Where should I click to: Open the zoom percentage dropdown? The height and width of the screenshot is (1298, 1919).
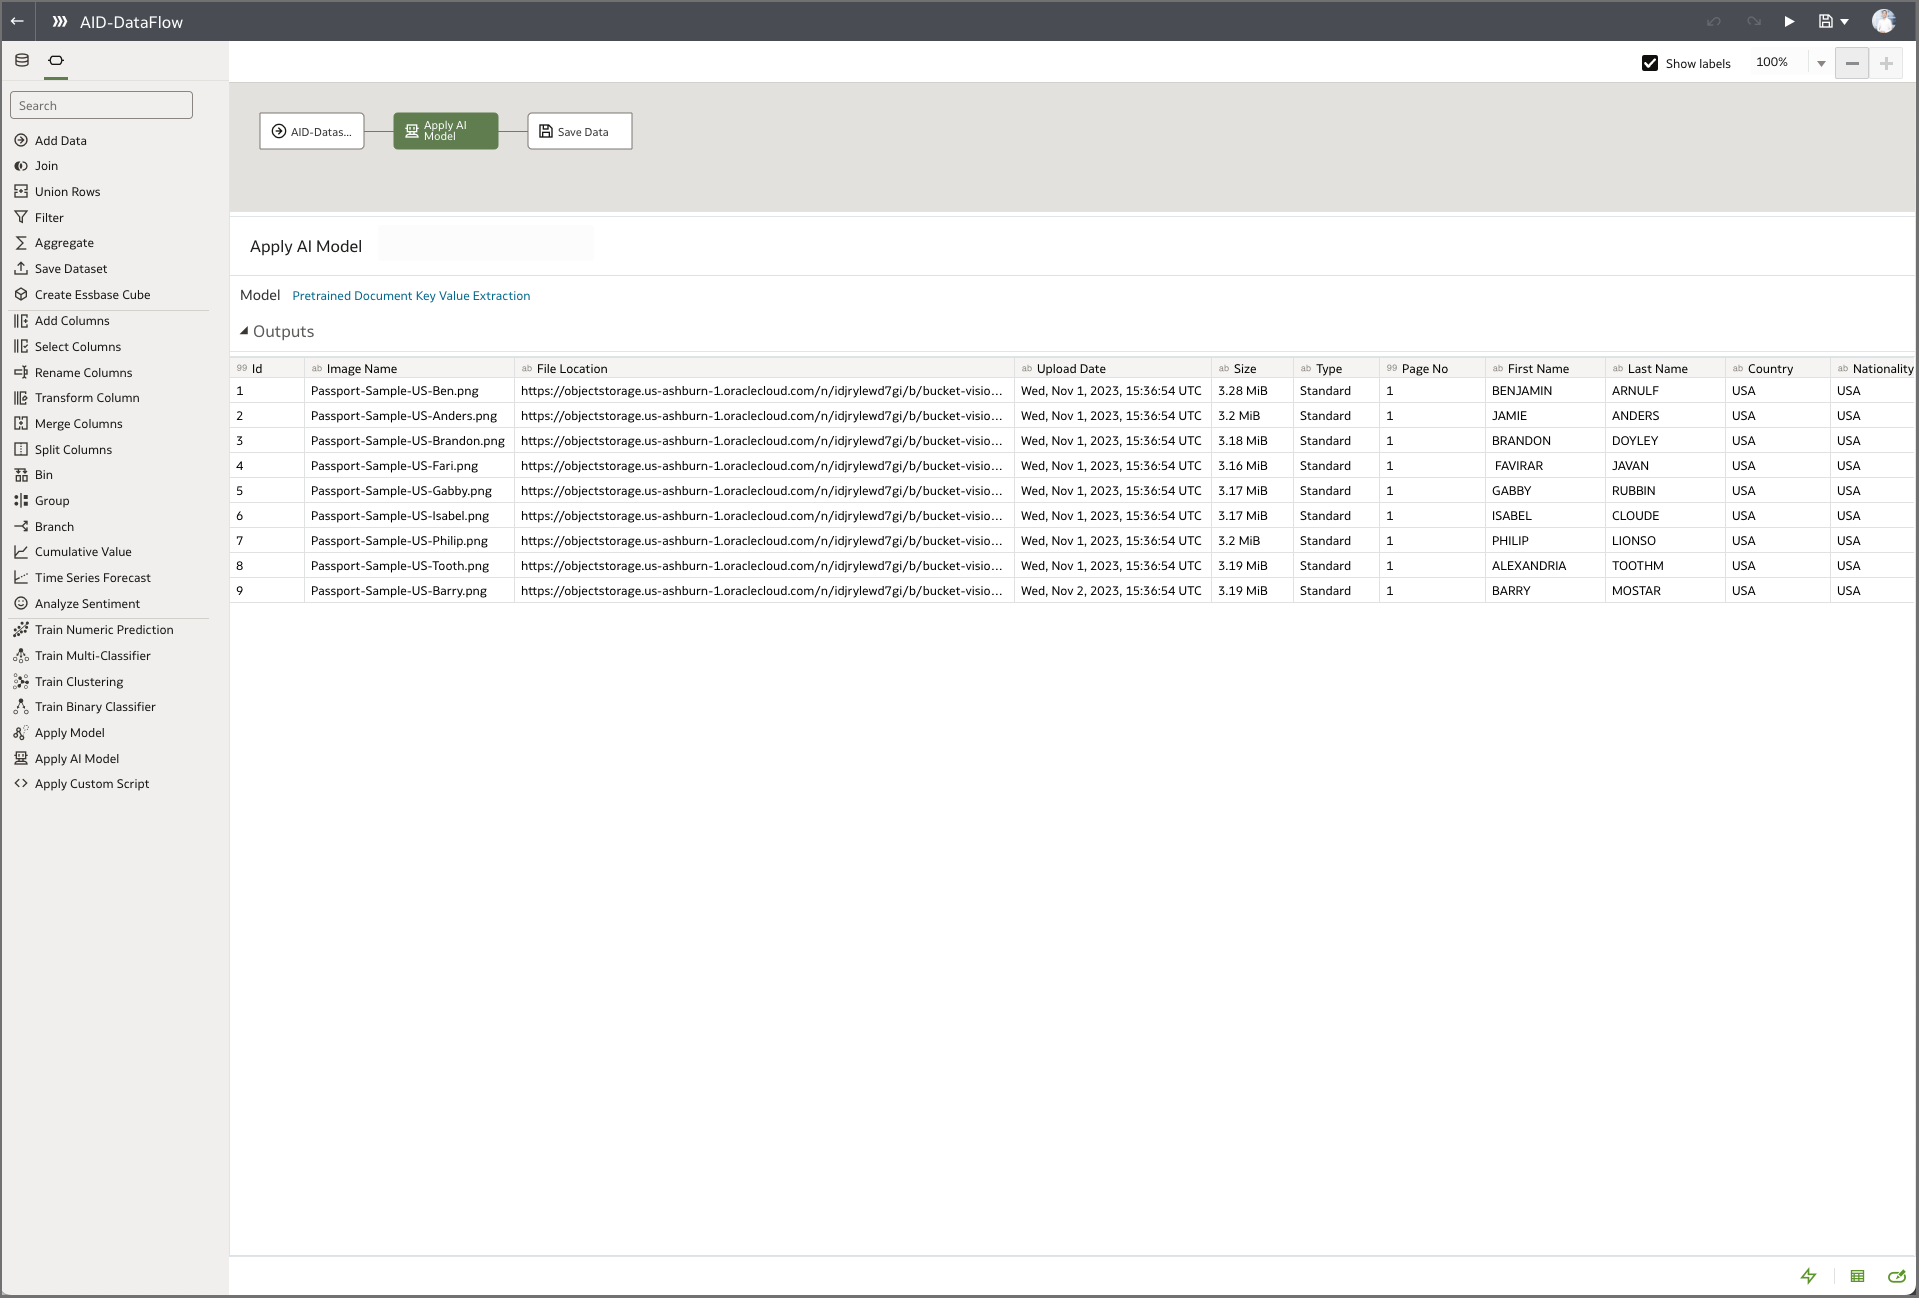[x=1820, y=62]
